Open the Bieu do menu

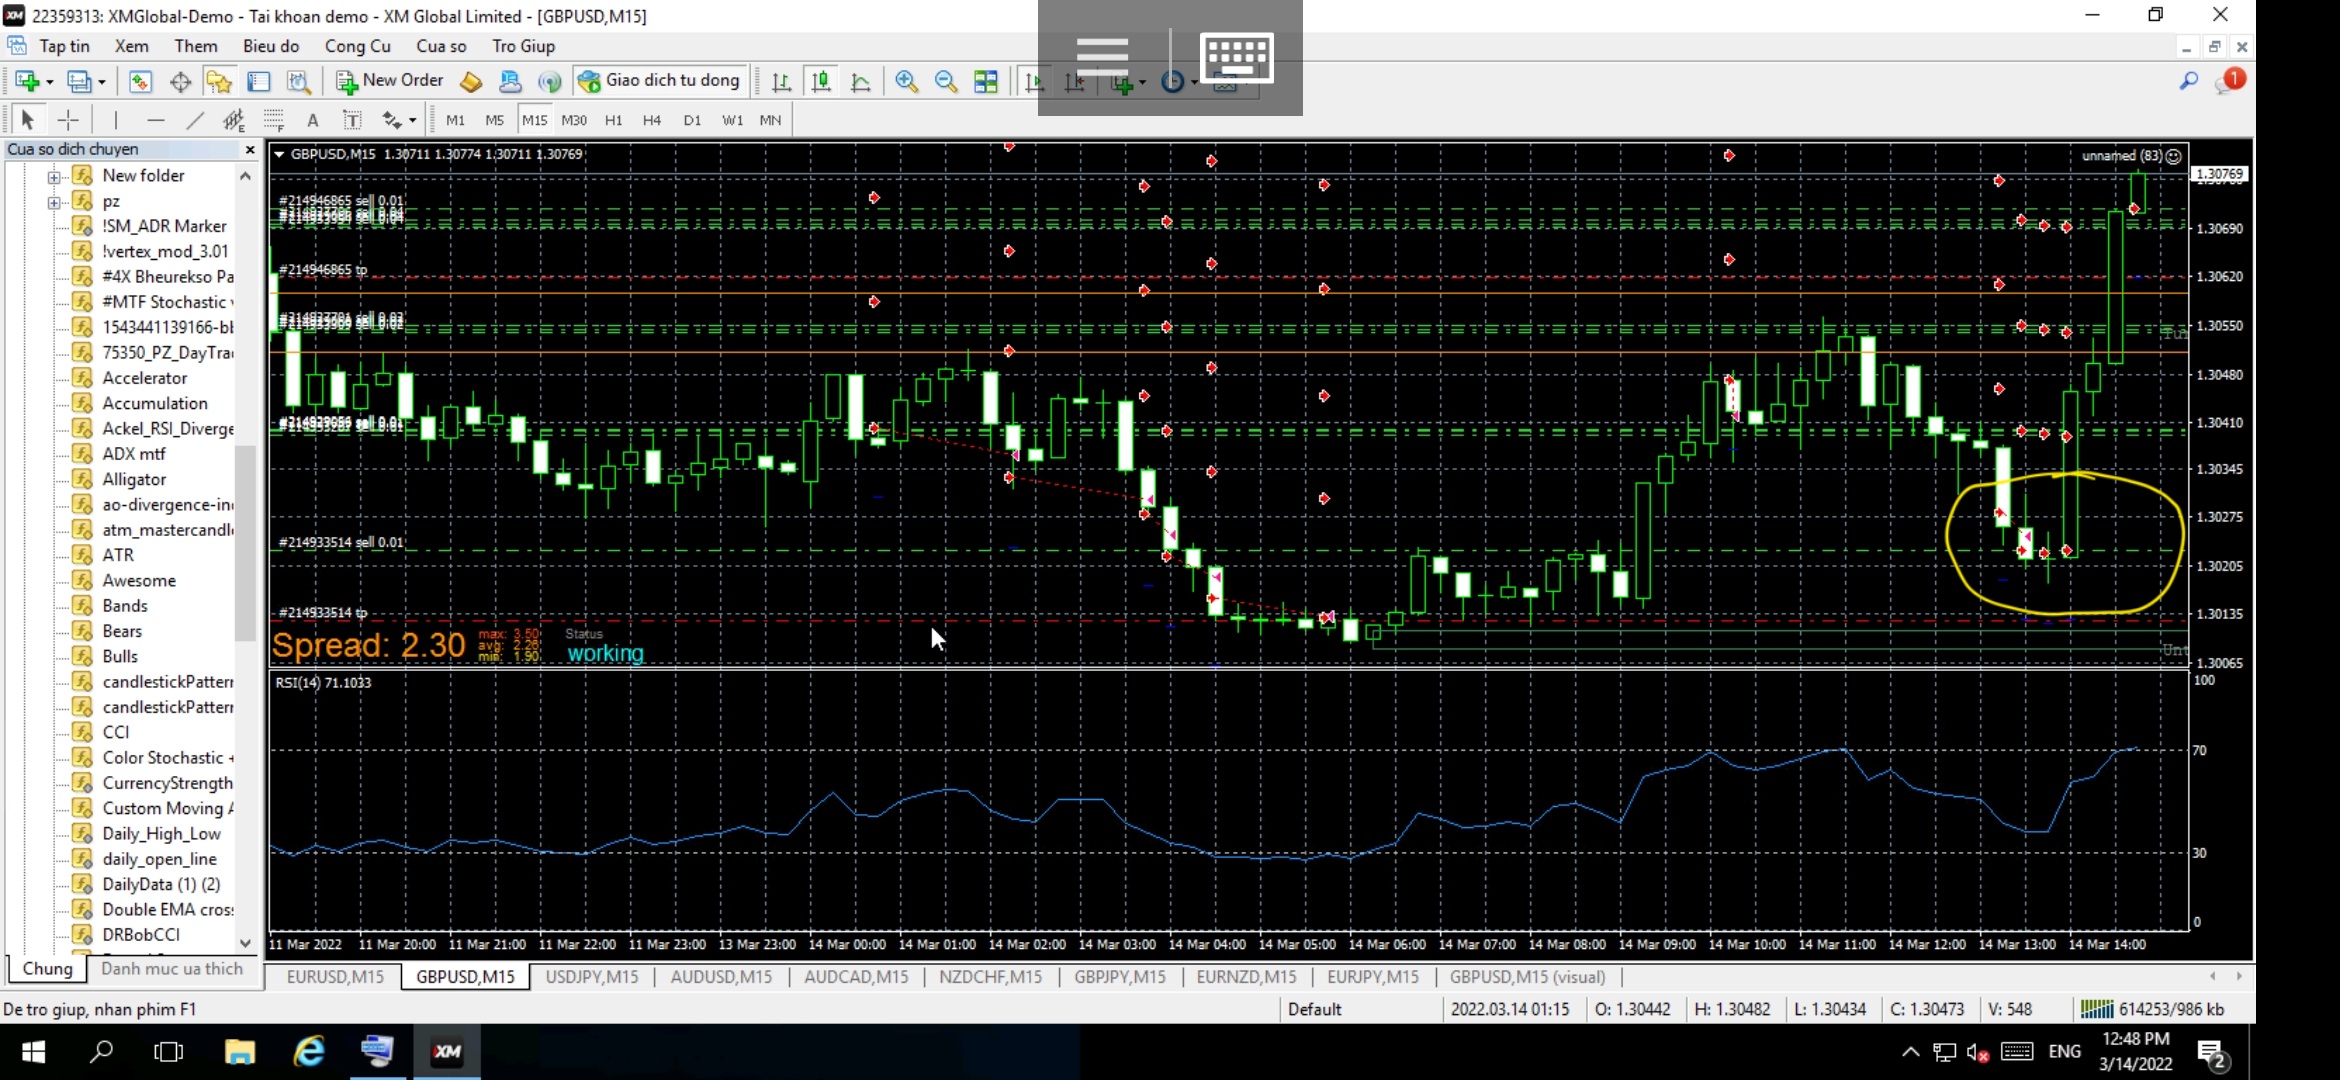[x=271, y=46]
